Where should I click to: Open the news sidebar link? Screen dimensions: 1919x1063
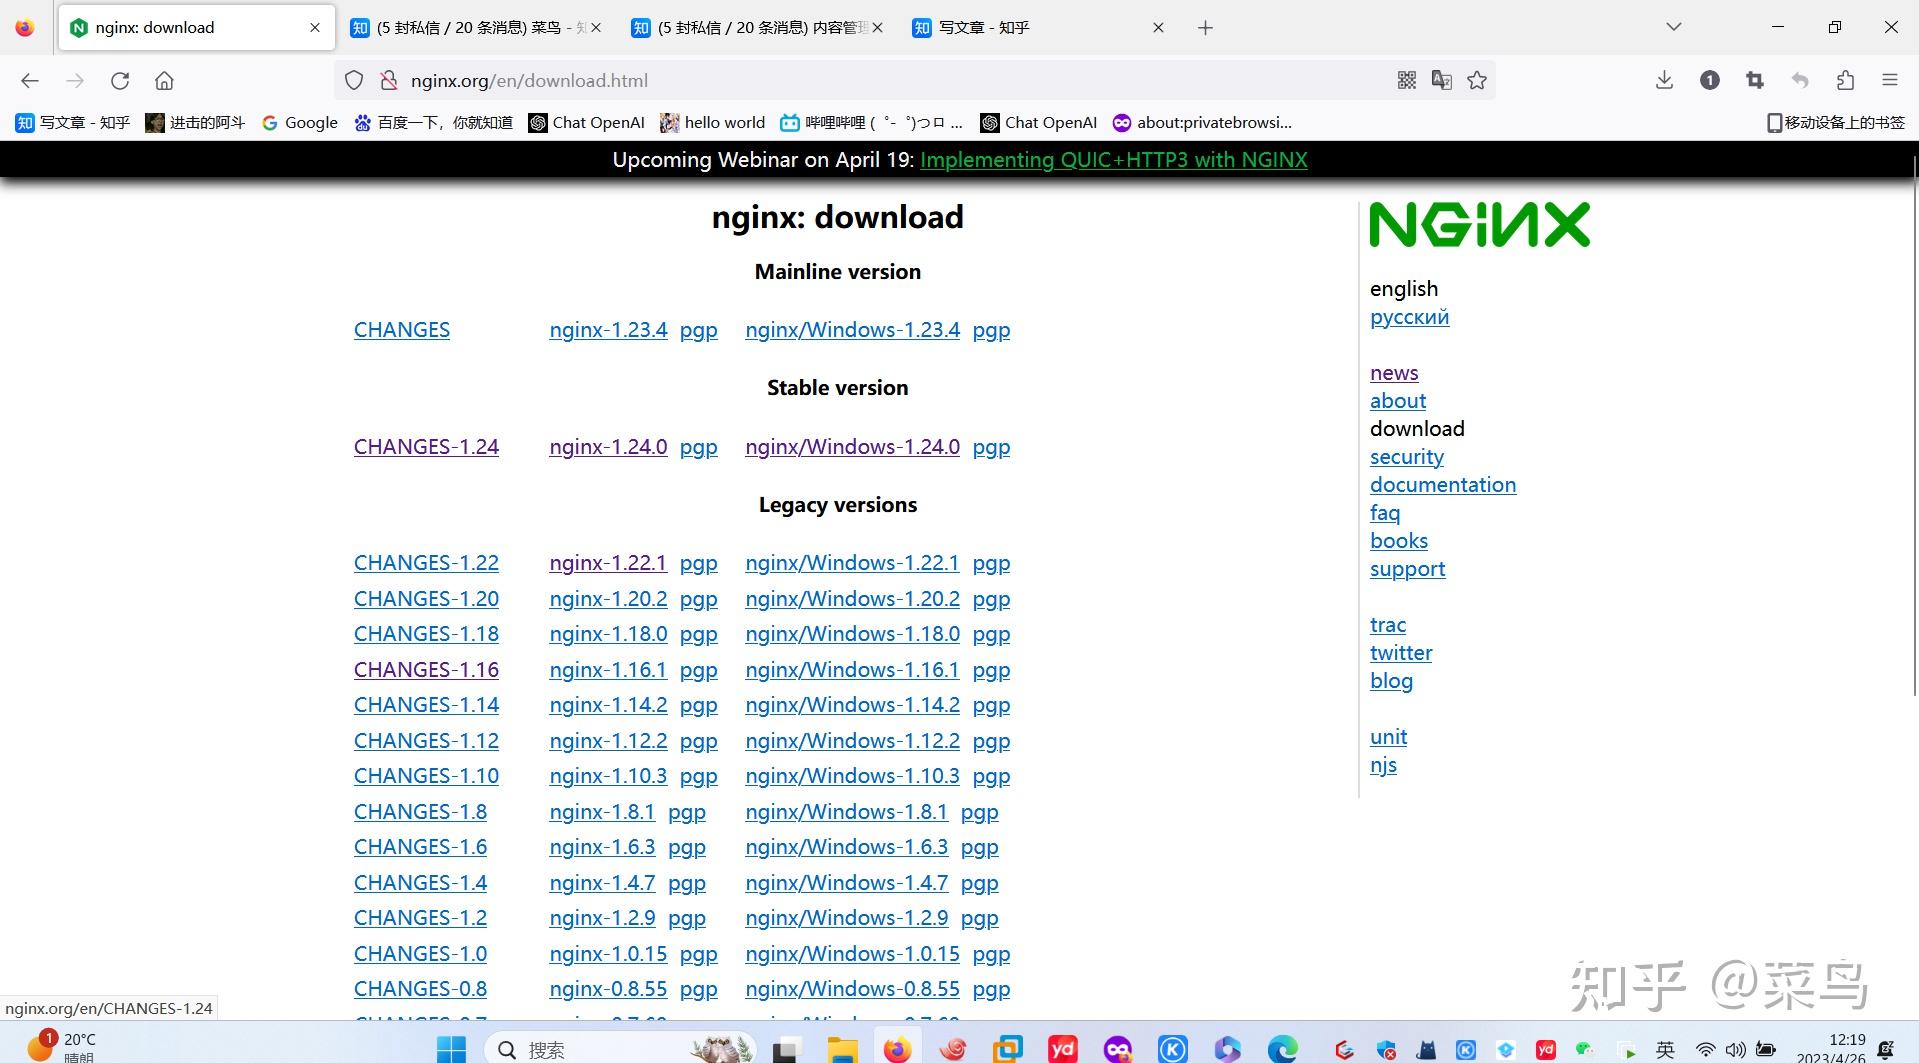1394,373
